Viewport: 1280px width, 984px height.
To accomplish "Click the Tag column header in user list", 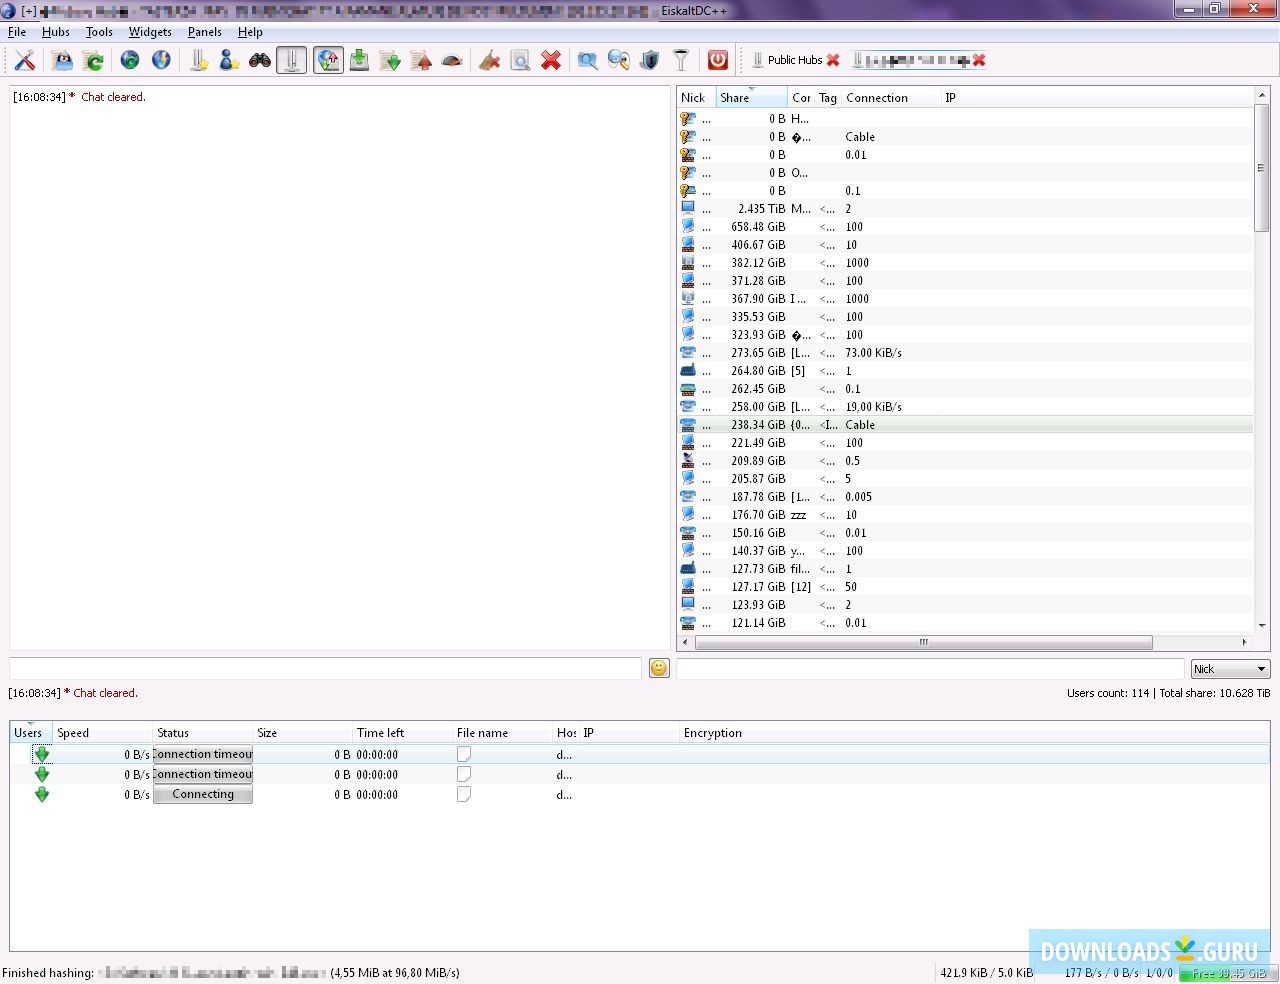I will click(x=829, y=98).
